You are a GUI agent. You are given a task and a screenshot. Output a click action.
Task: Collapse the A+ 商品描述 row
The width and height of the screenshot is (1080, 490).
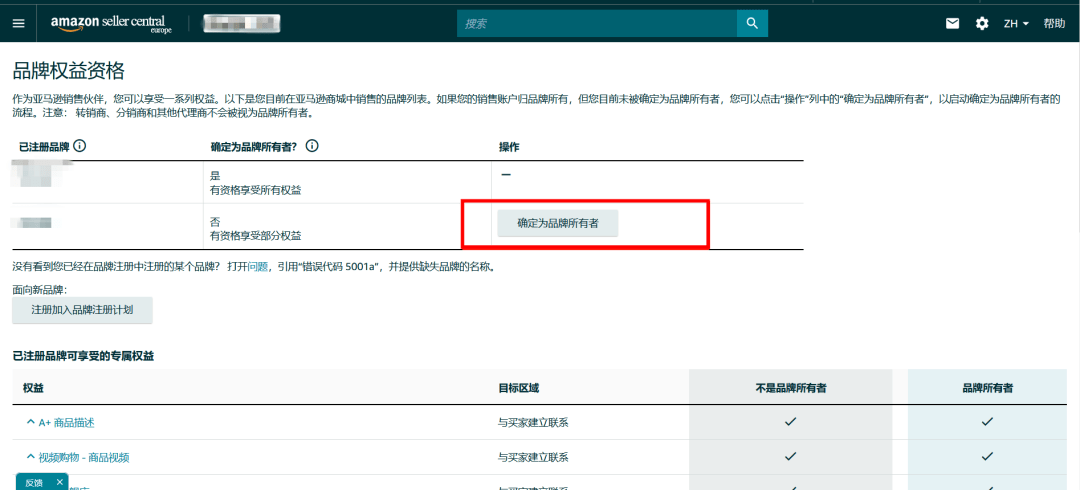click(x=30, y=422)
